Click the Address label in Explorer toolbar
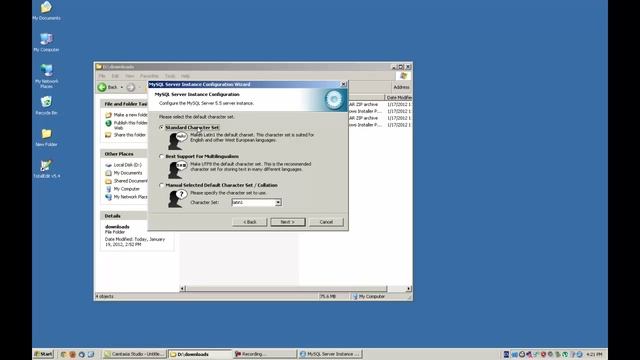The width and height of the screenshot is (640, 360). 401,87
